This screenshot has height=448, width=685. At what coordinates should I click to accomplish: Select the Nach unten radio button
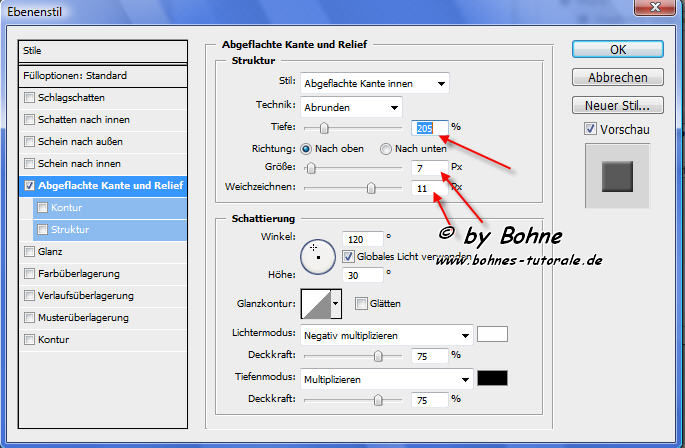pos(386,149)
